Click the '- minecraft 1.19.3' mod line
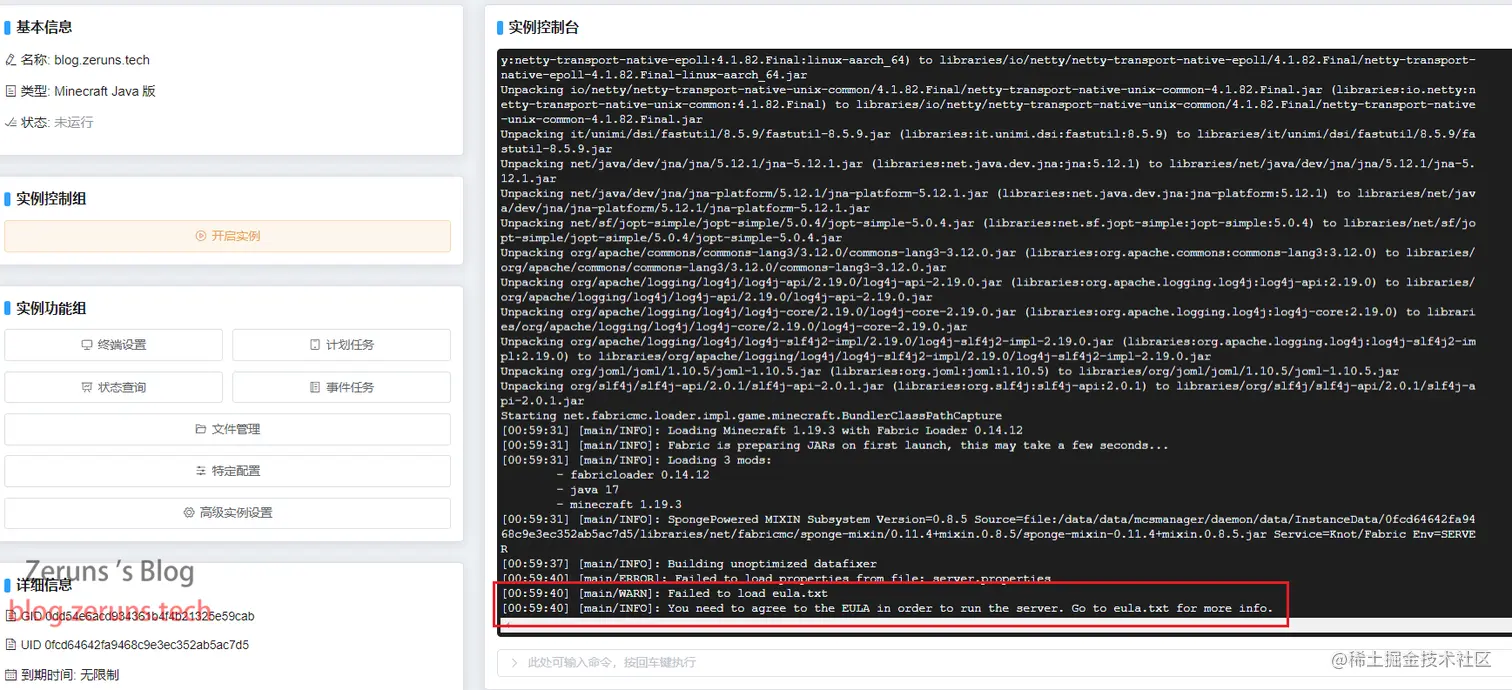The width and height of the screenshot is (1512, 690). pyautogui.click(x=619, y=504)
